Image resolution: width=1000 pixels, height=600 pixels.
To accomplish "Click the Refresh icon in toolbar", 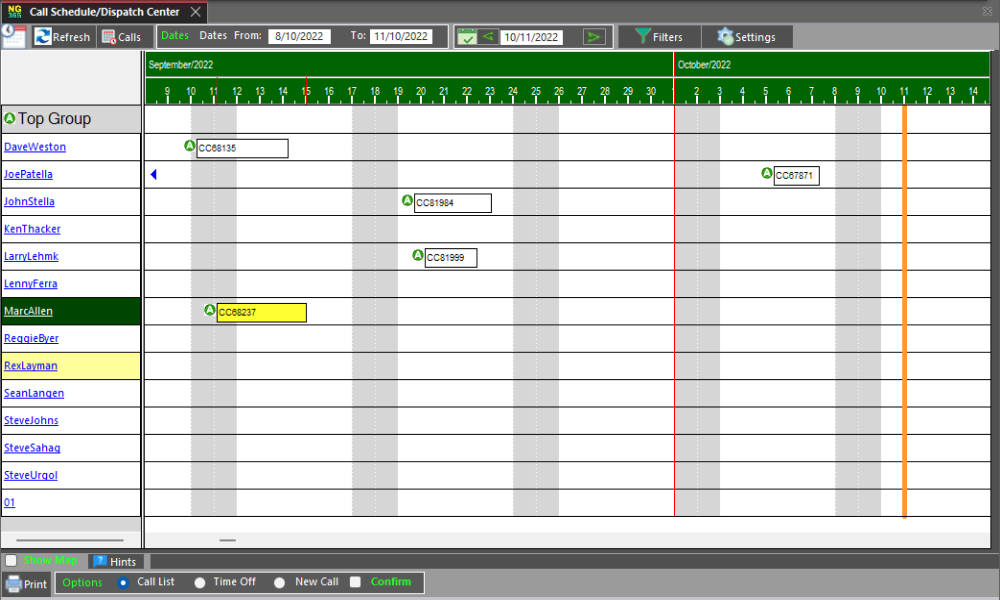I will click(43, 37).
